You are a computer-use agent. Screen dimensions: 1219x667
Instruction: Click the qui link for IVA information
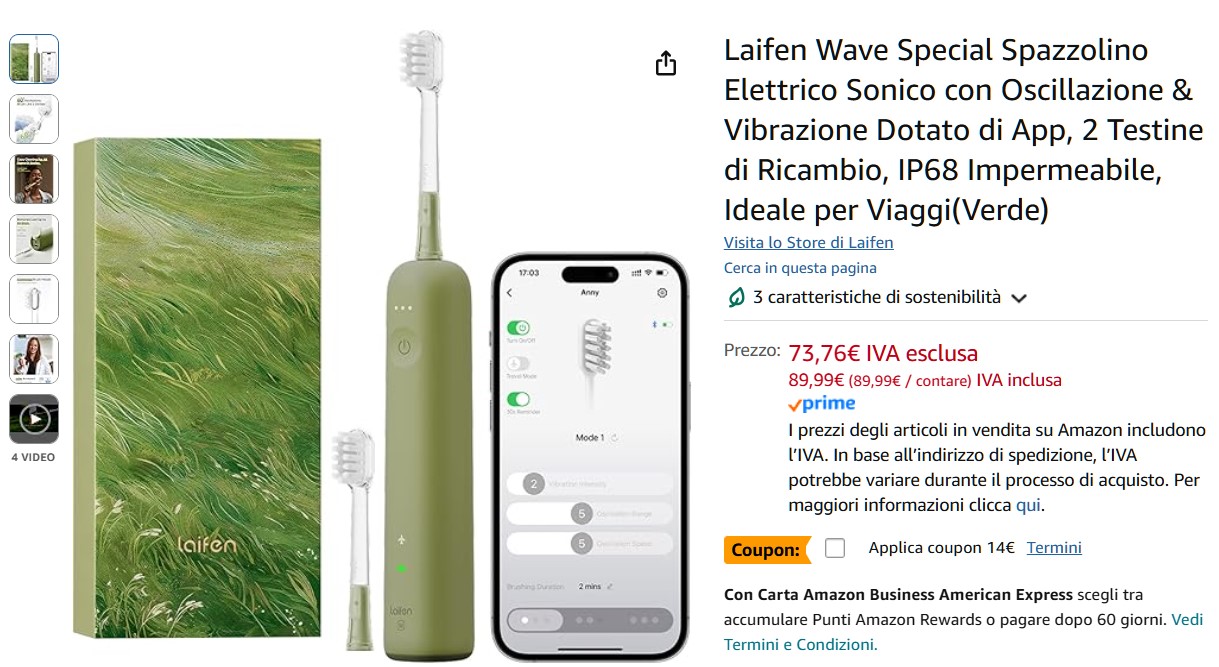(1028, 506)
